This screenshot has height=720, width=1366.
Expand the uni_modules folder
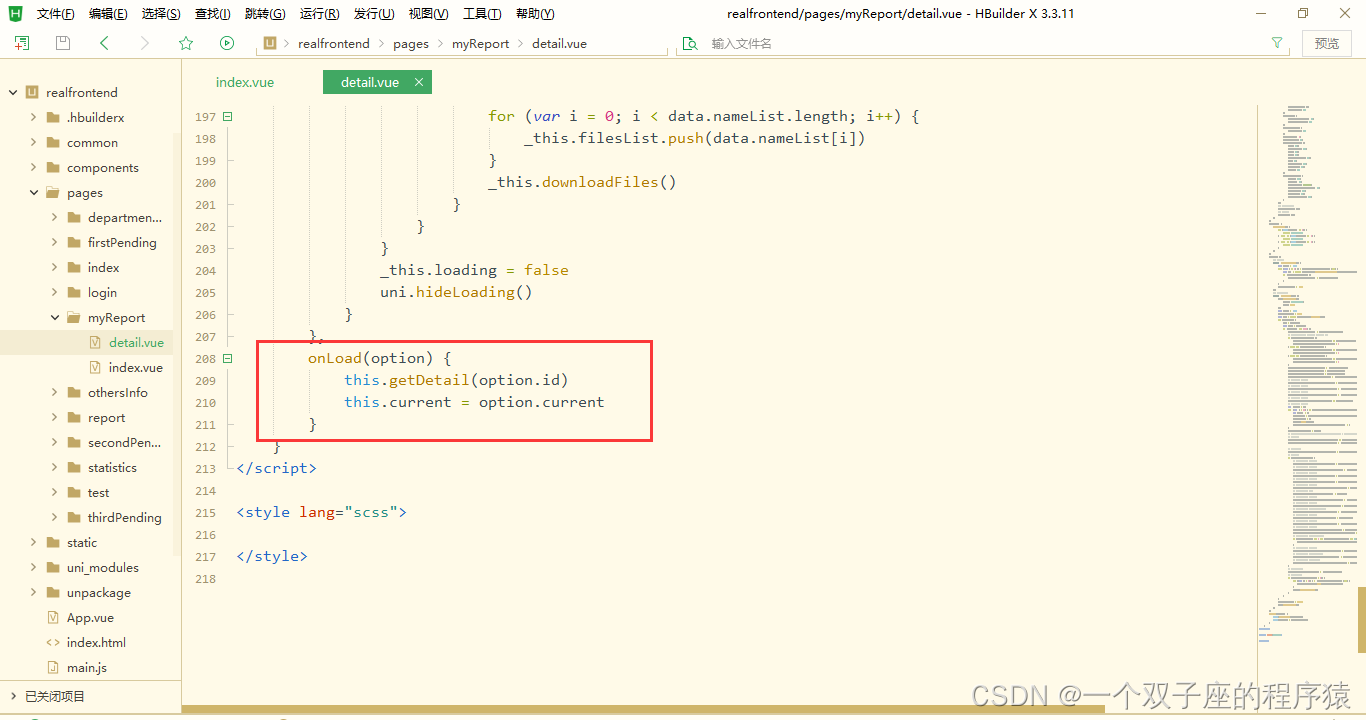click(x=33, y=567)
